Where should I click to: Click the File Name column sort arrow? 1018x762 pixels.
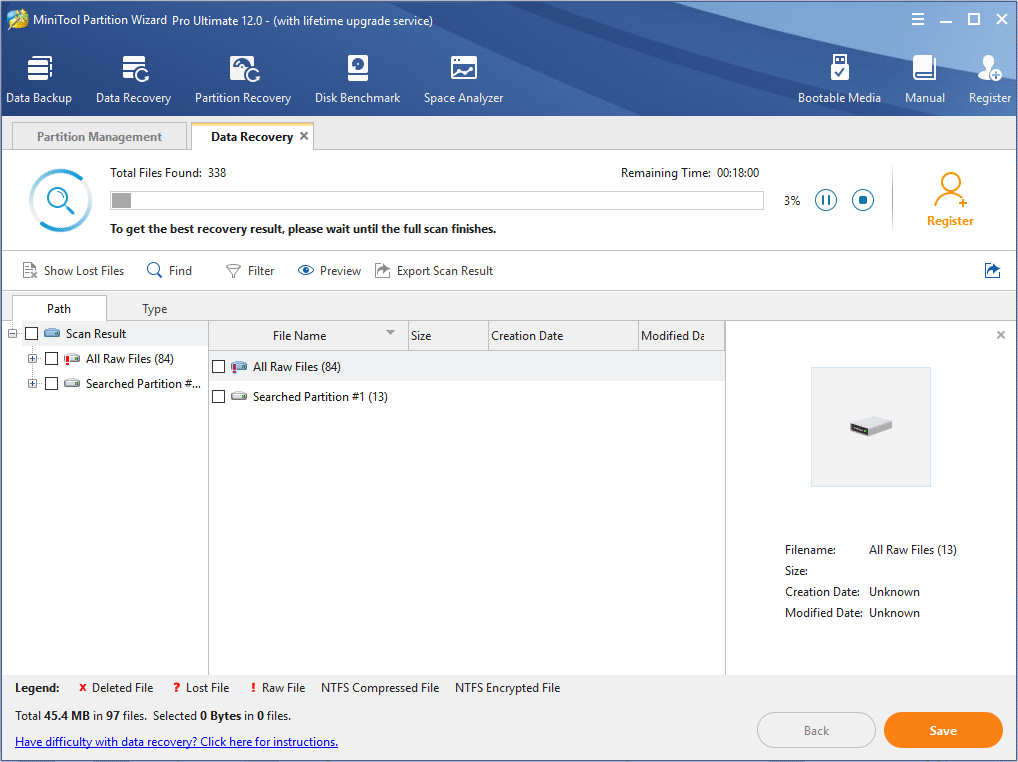(390, 333)
